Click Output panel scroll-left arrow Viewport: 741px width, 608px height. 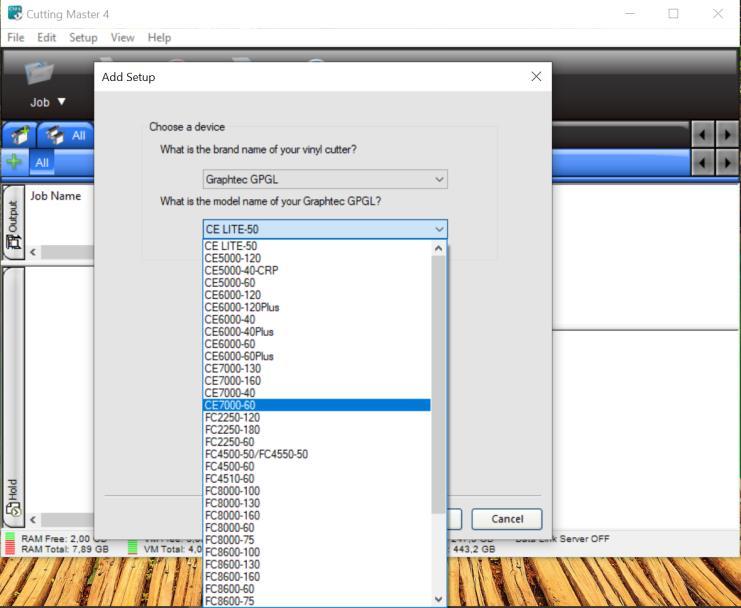33,252
